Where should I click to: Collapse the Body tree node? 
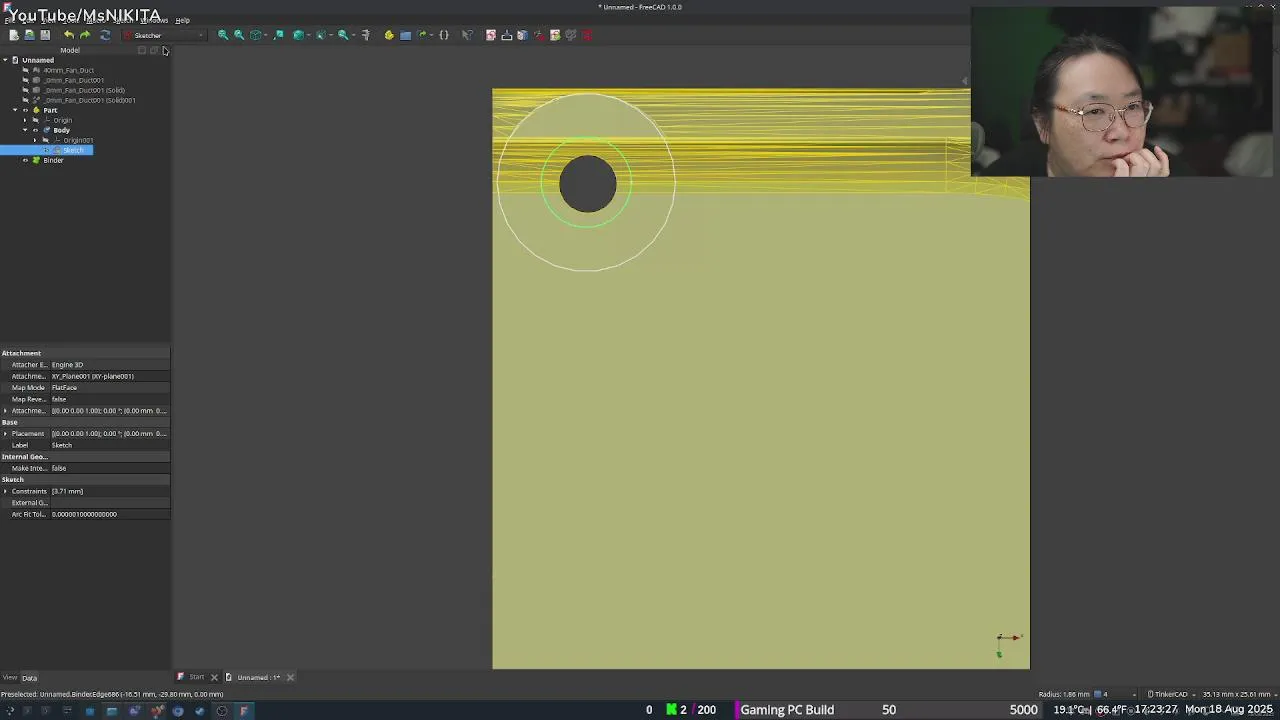[25, 130]
